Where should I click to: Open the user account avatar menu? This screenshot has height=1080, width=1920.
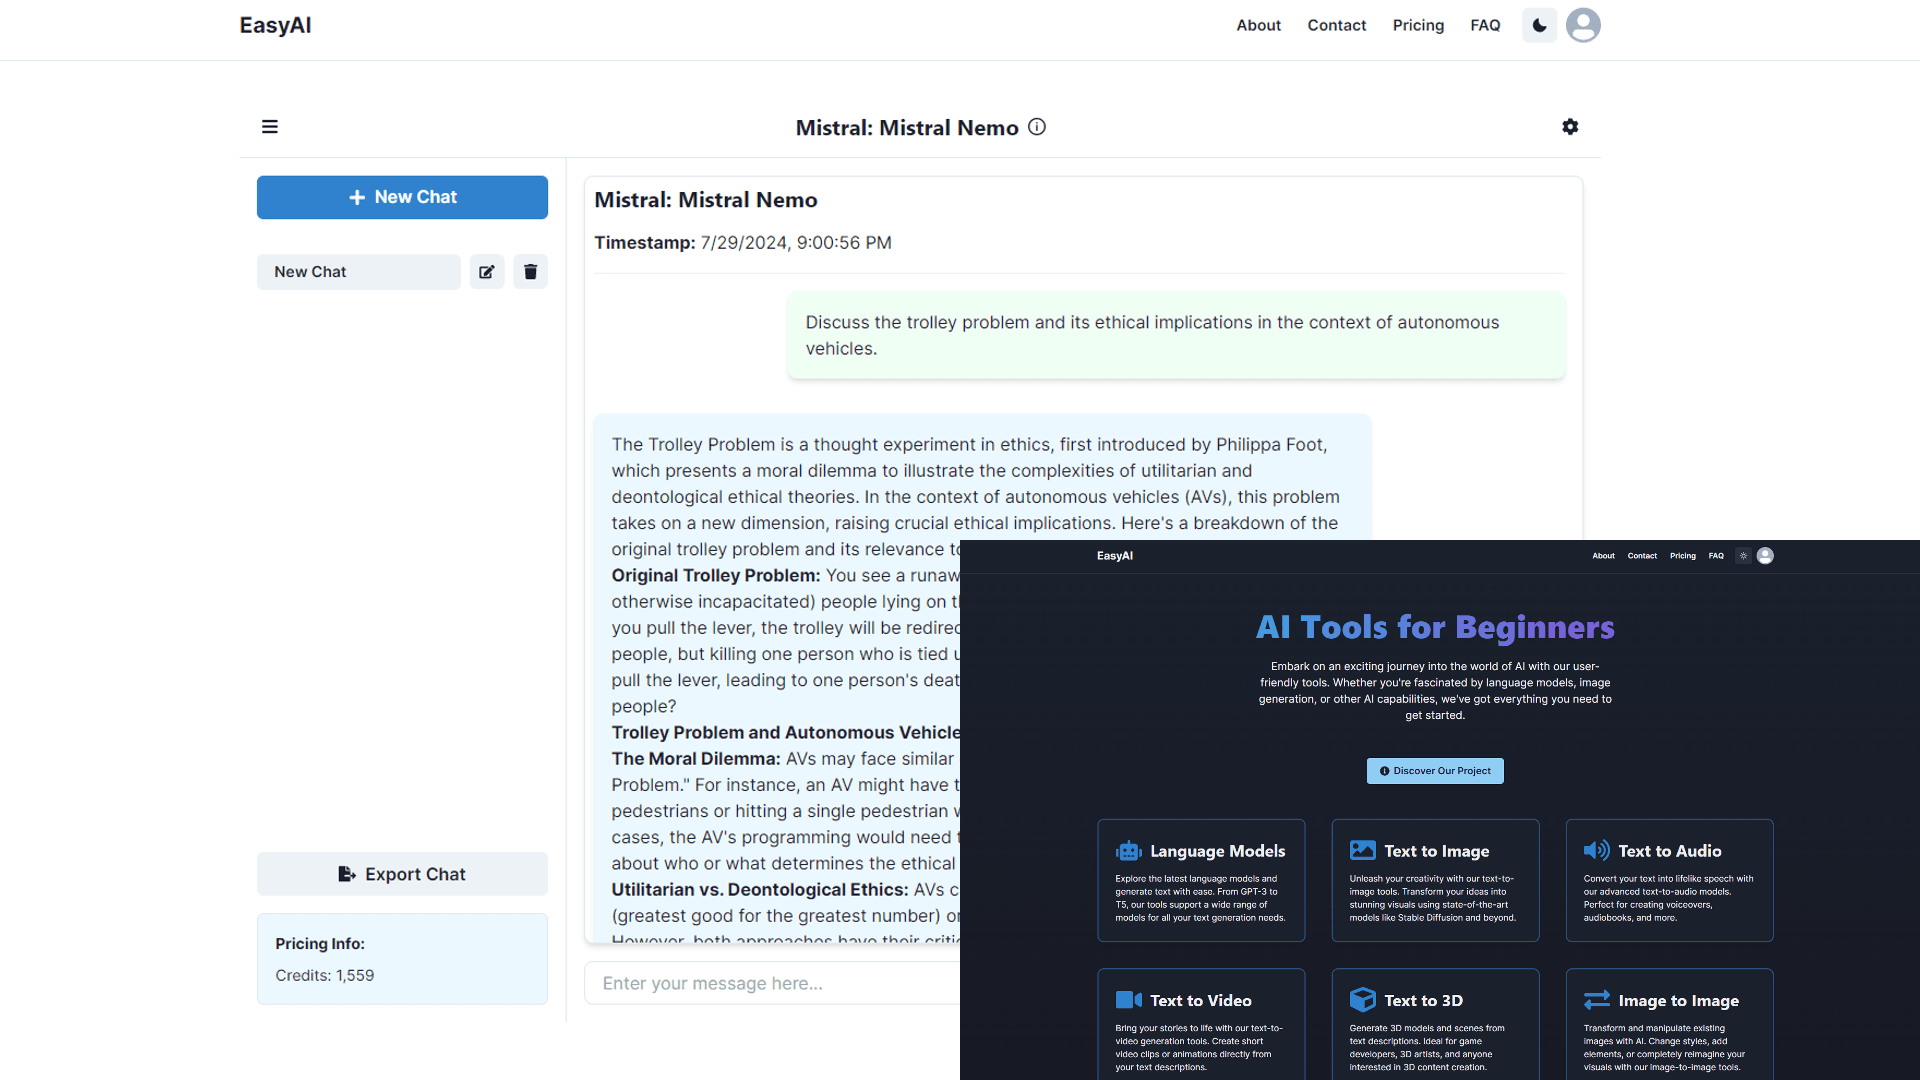(1583, 25)
